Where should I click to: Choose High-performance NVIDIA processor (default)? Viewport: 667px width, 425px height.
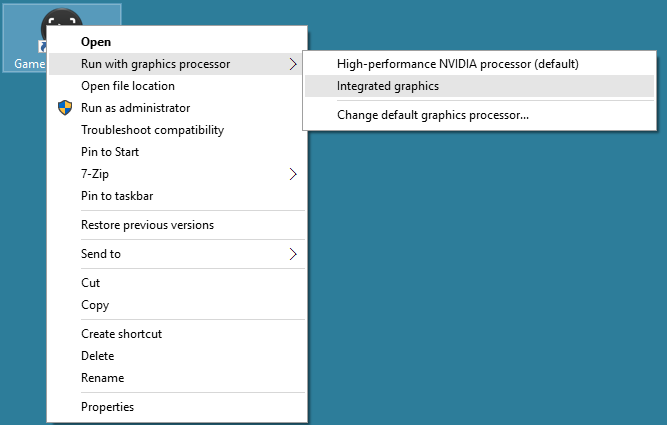(x=458, y=64)
